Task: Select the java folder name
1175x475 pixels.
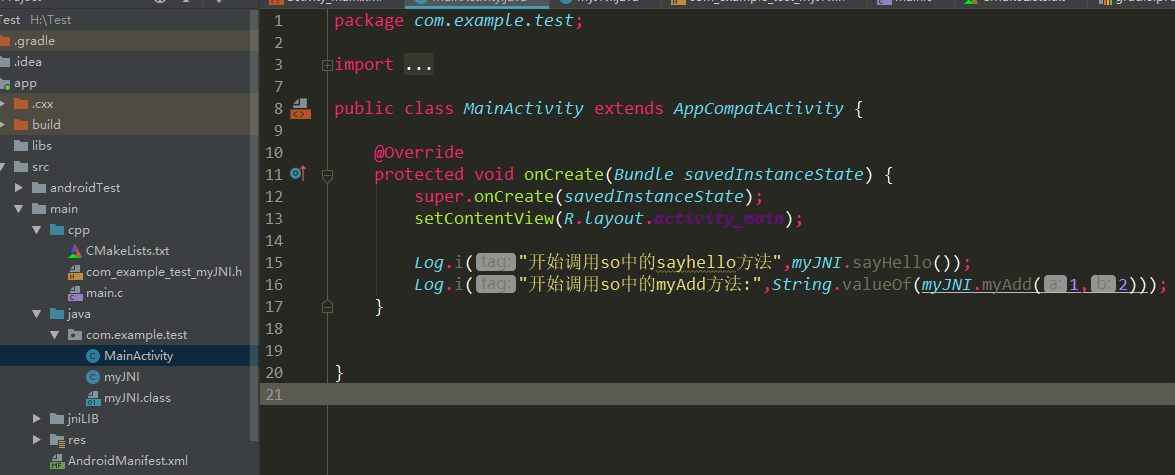Action: click(x=79, y=314)
